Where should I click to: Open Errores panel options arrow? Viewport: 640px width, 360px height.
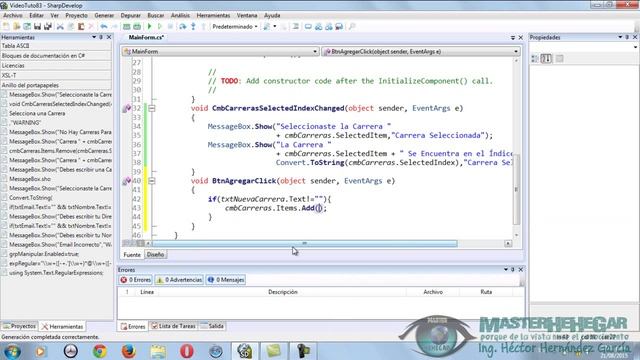[506, 269]
